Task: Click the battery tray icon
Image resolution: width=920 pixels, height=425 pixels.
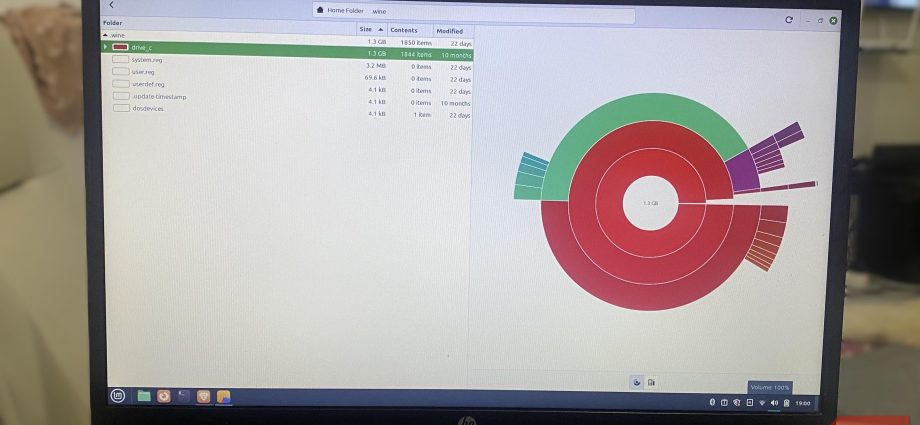Action: [786, 403]
